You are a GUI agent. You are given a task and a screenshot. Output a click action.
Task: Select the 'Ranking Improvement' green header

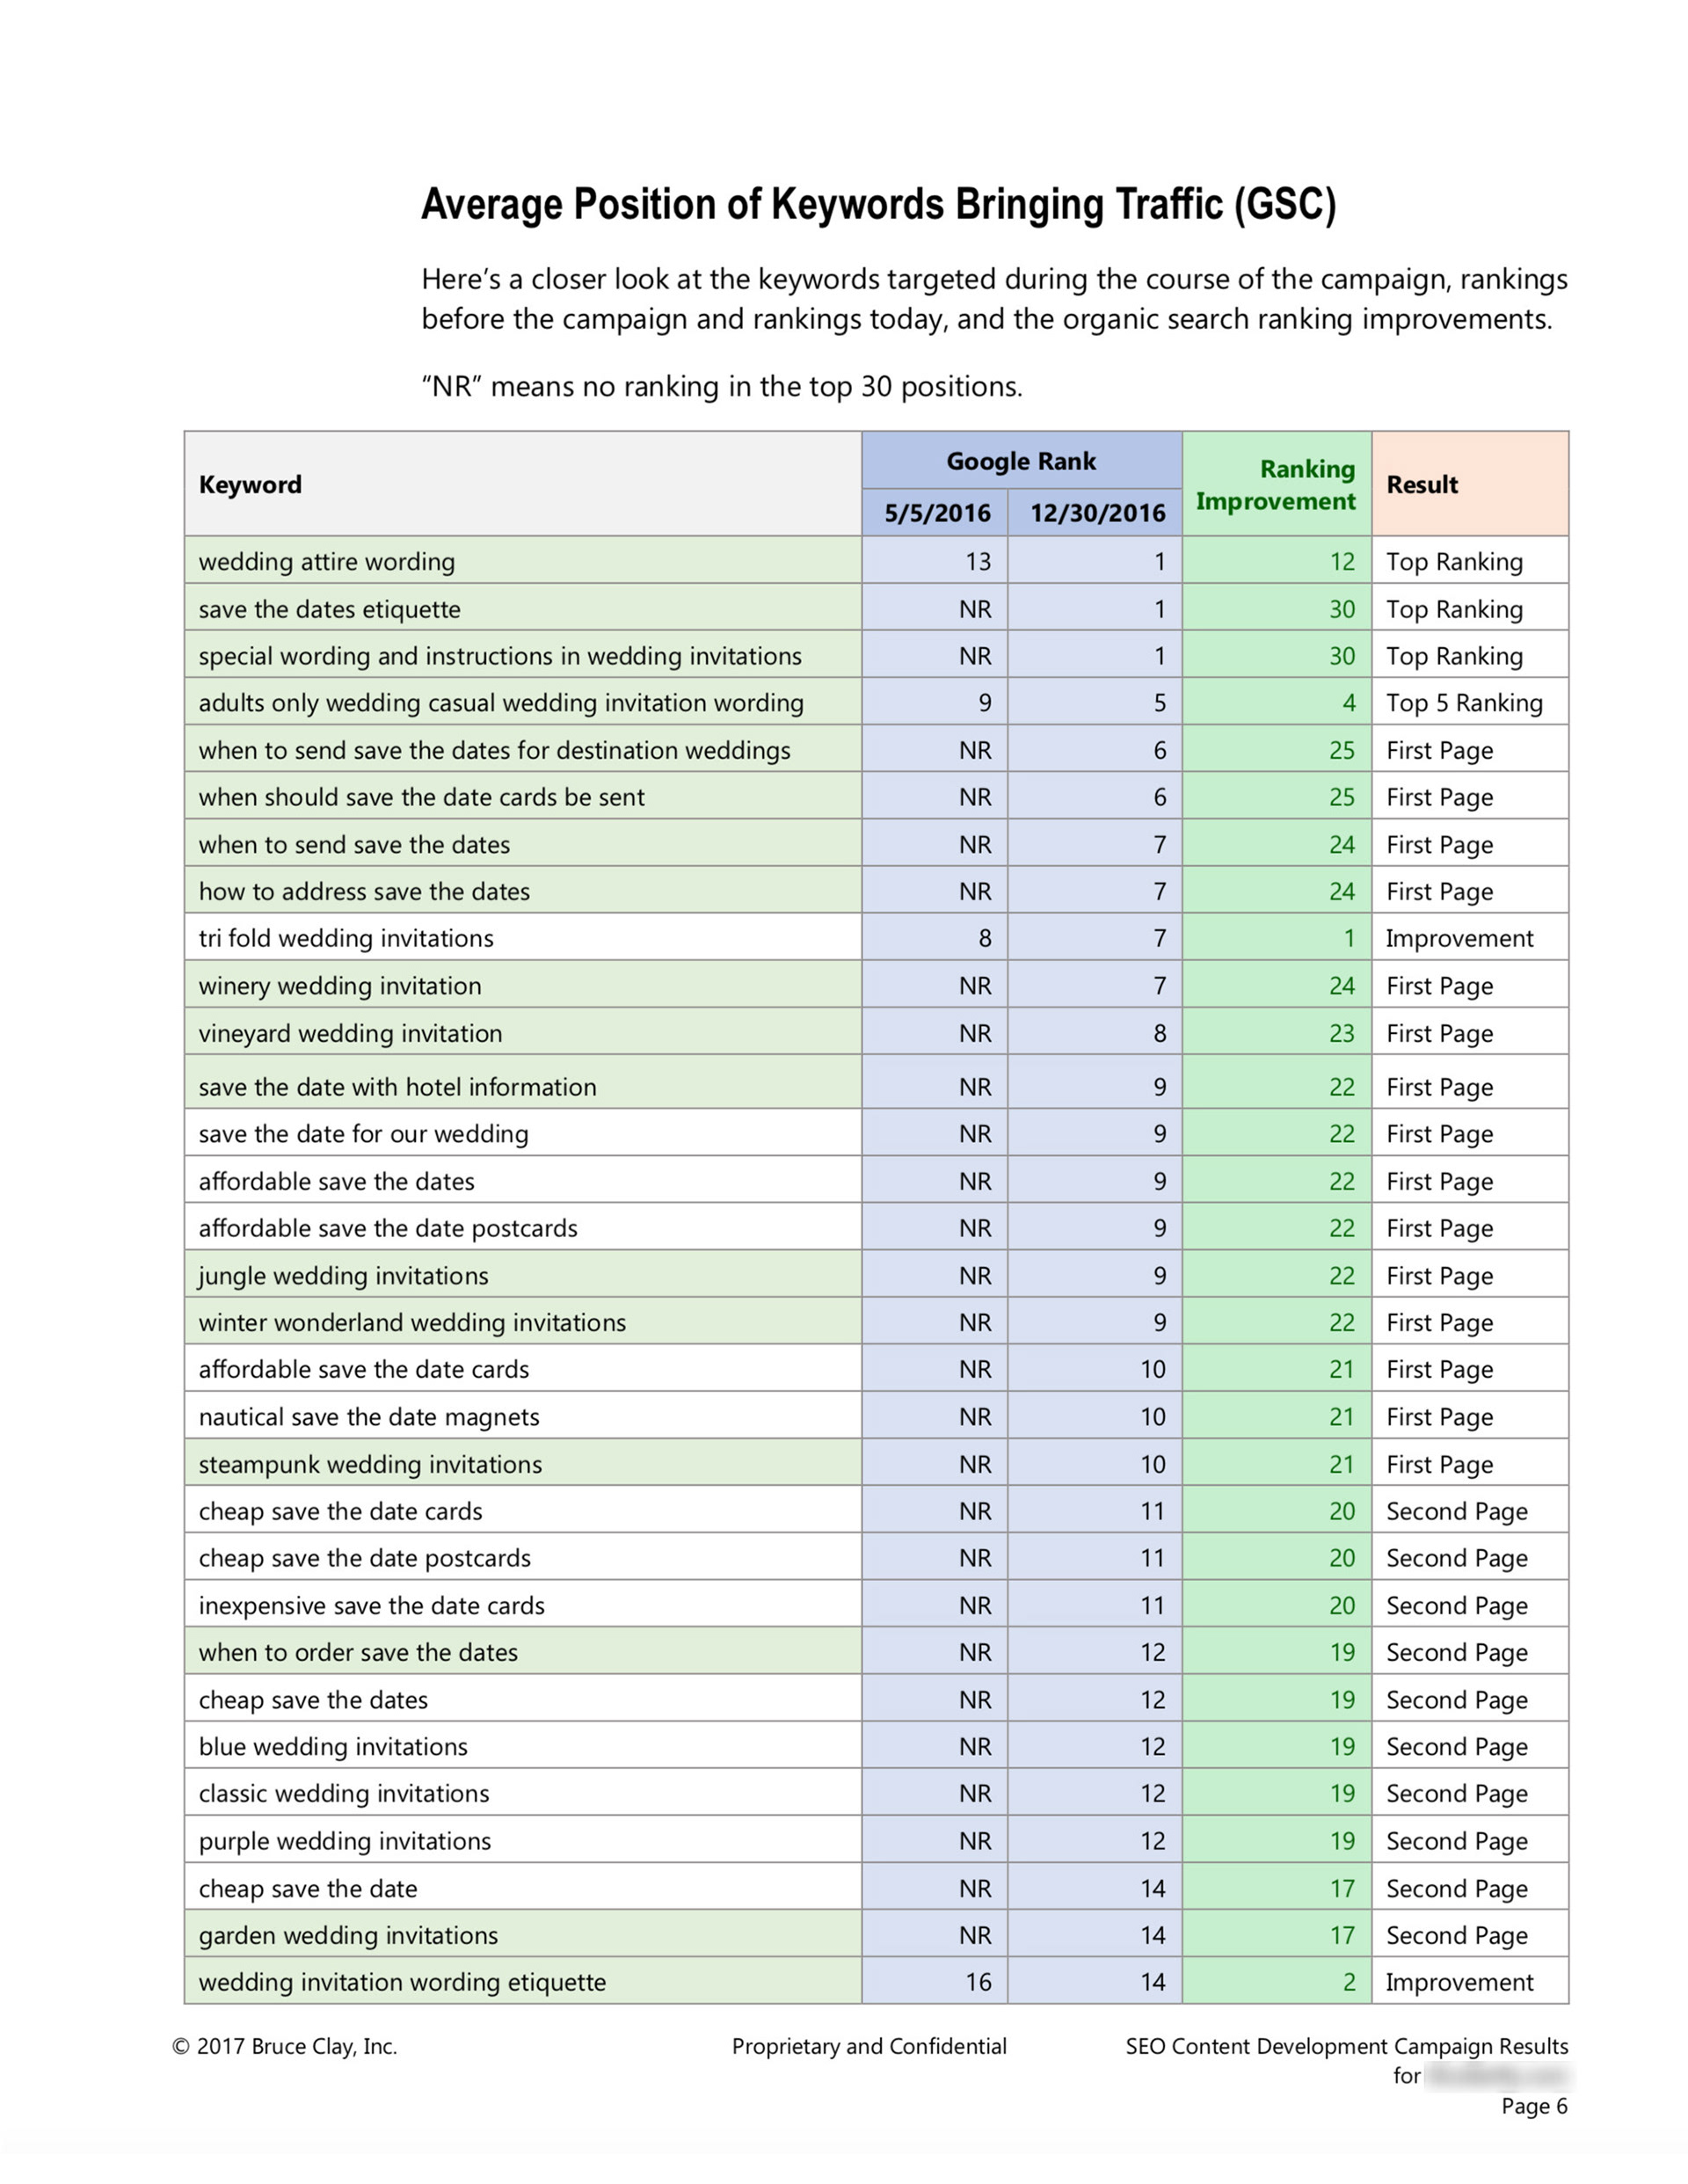point(1275,485)
